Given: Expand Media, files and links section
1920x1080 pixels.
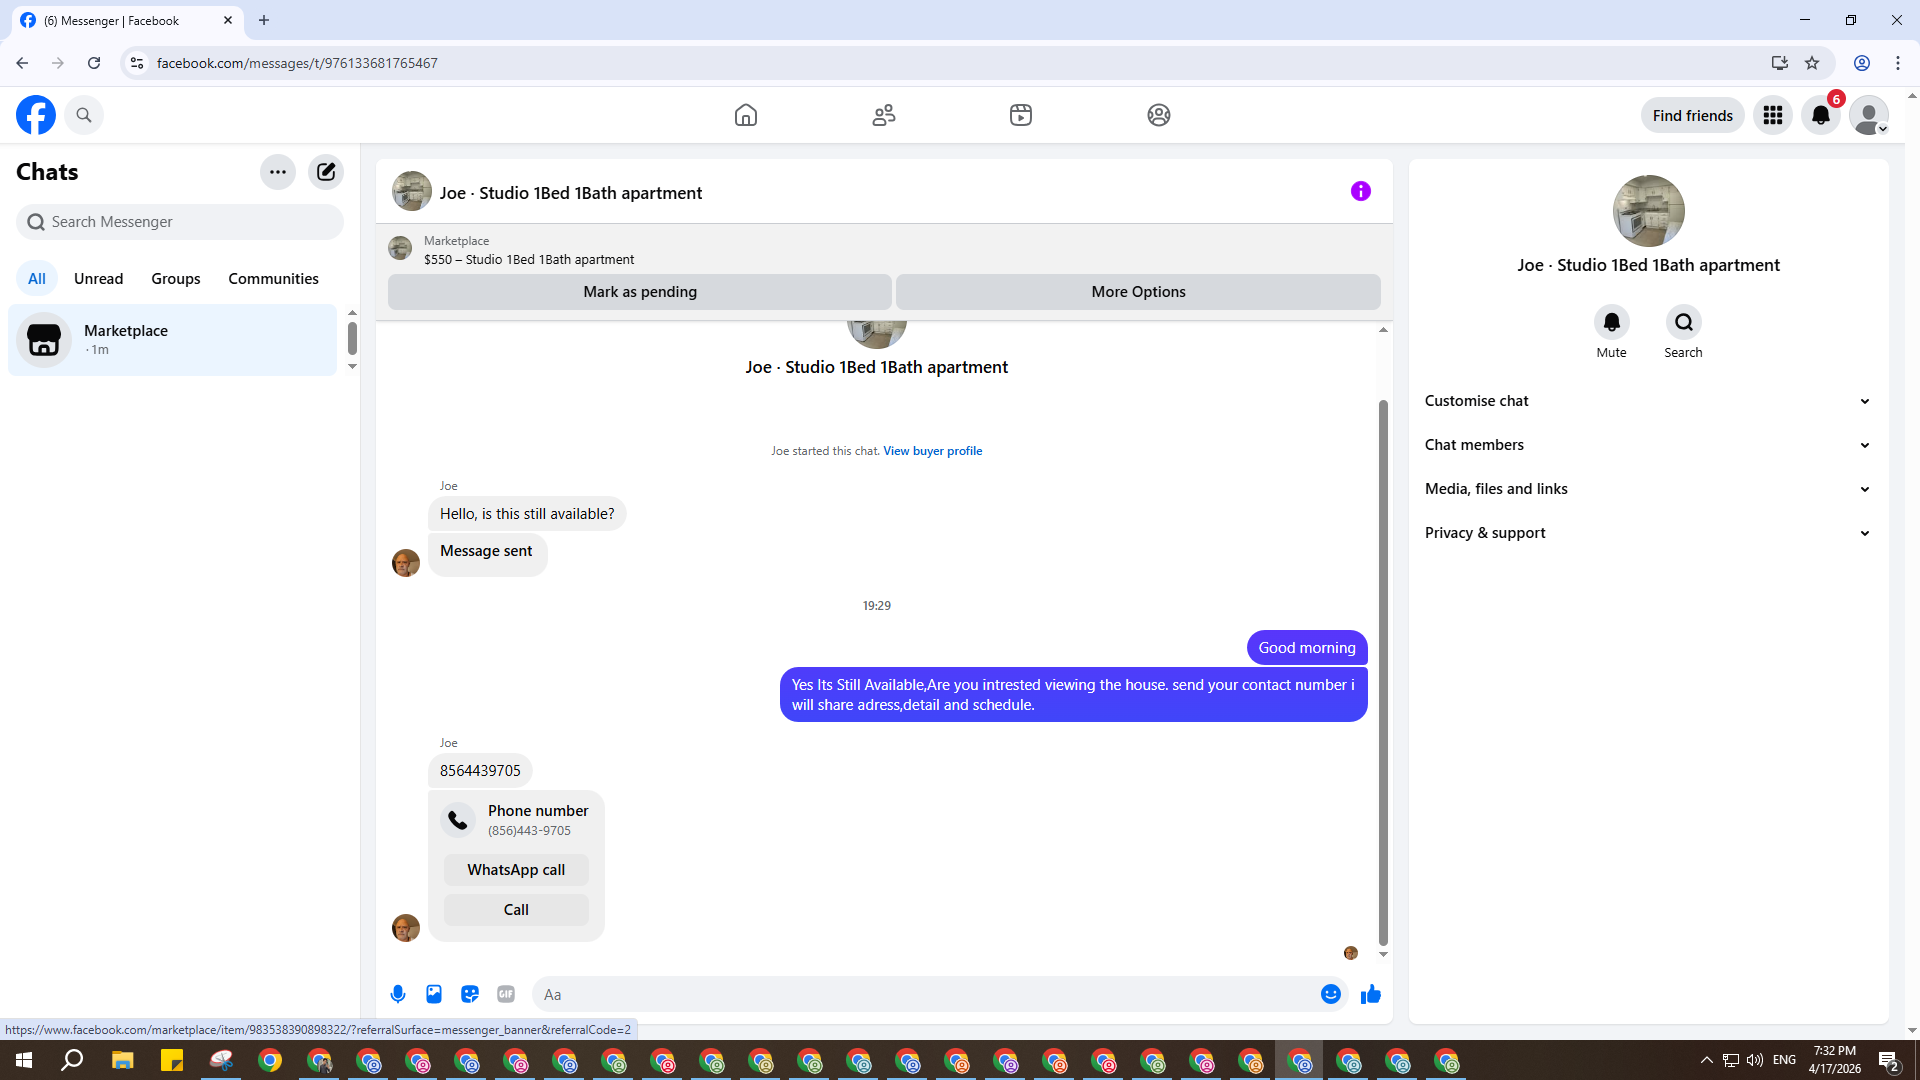Looking at the screenshot, I should coord(1647,489).
